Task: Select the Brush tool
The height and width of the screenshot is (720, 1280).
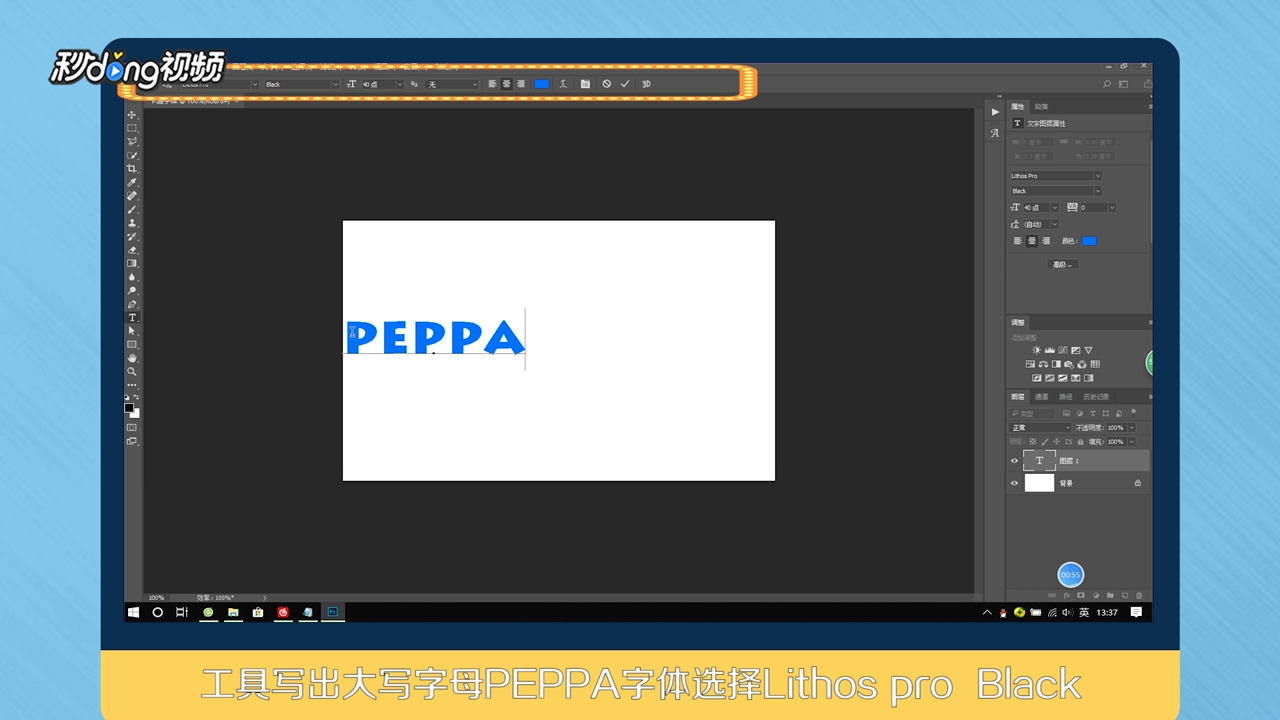Action: pyautogui.click(x=132, y=210)
